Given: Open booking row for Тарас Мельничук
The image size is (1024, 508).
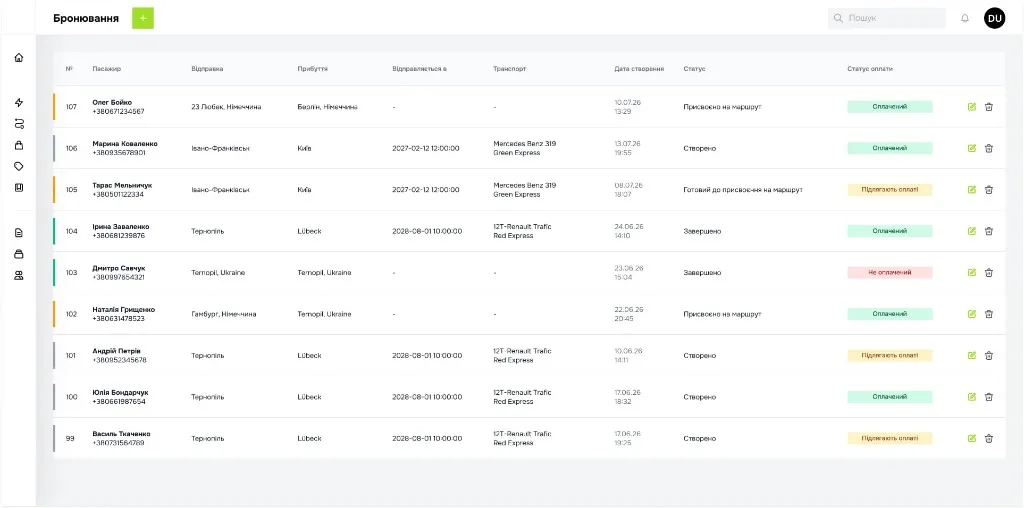Looking at the screenshot, I should click(x=529, y=189).
